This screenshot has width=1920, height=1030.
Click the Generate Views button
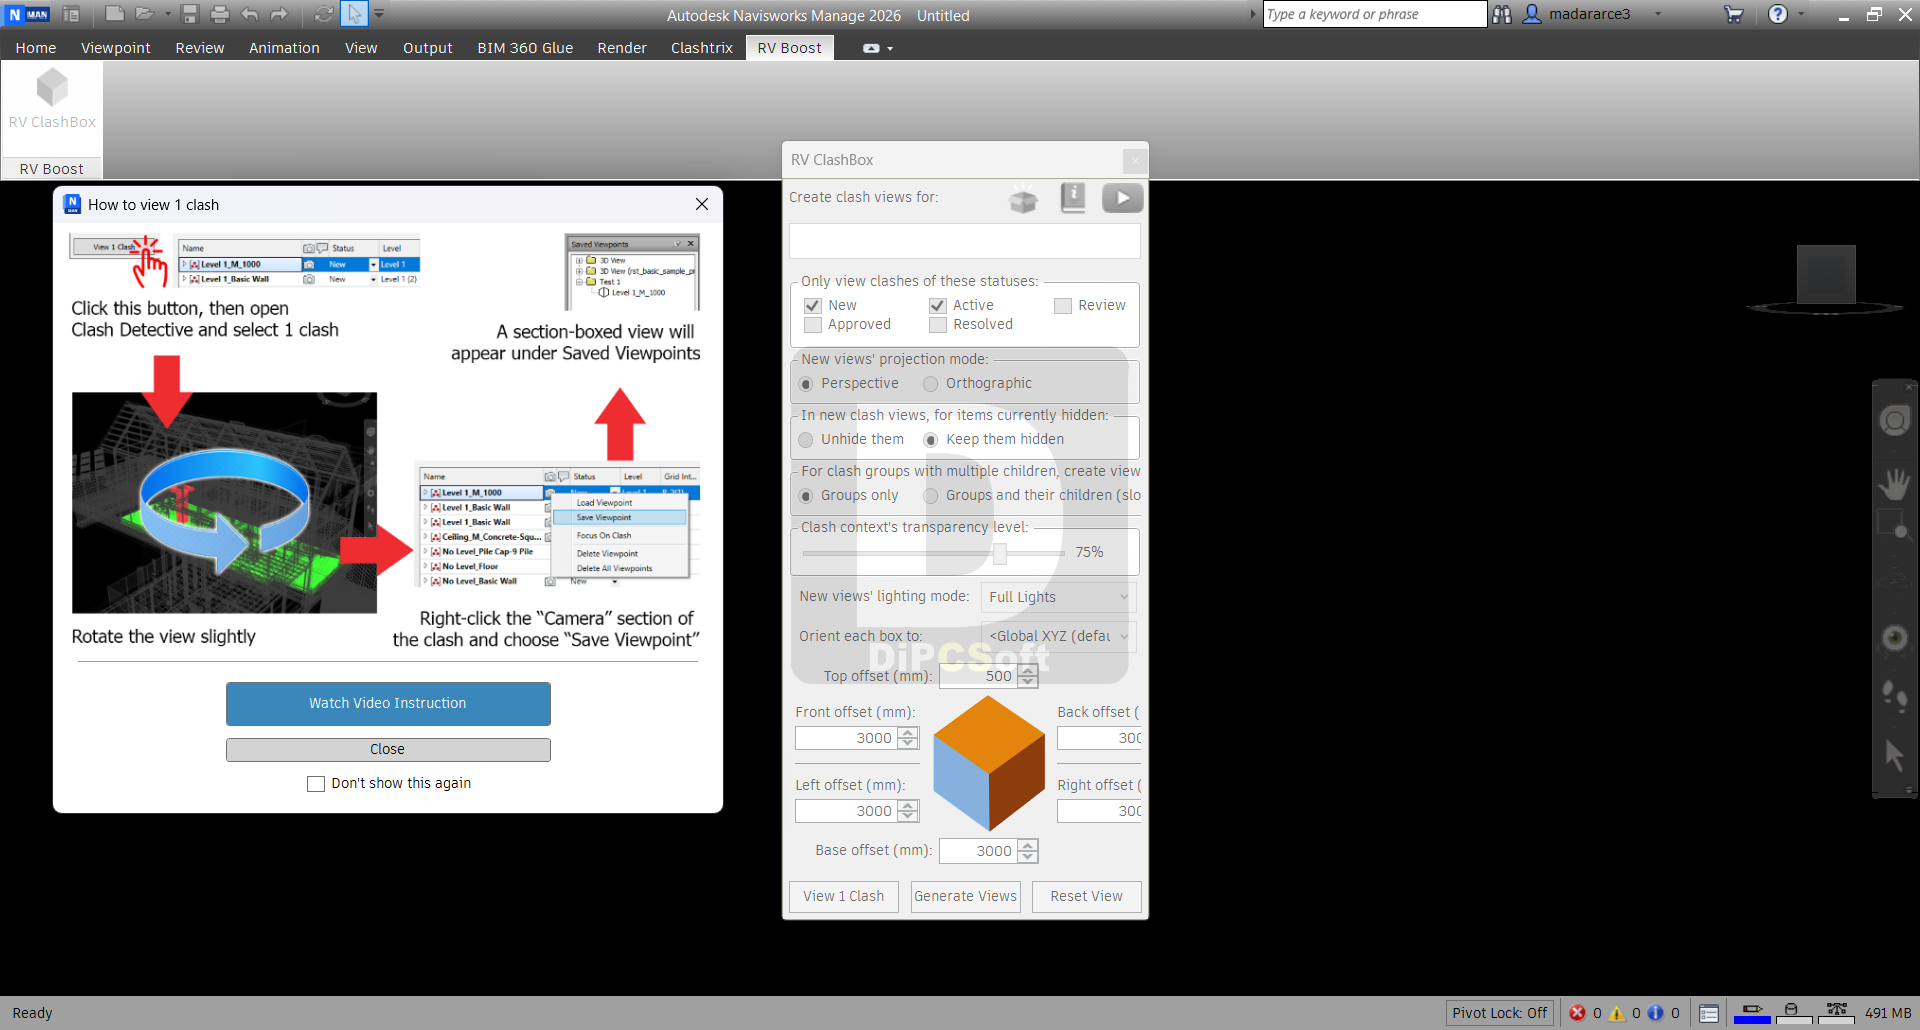(x=965, y=897)
